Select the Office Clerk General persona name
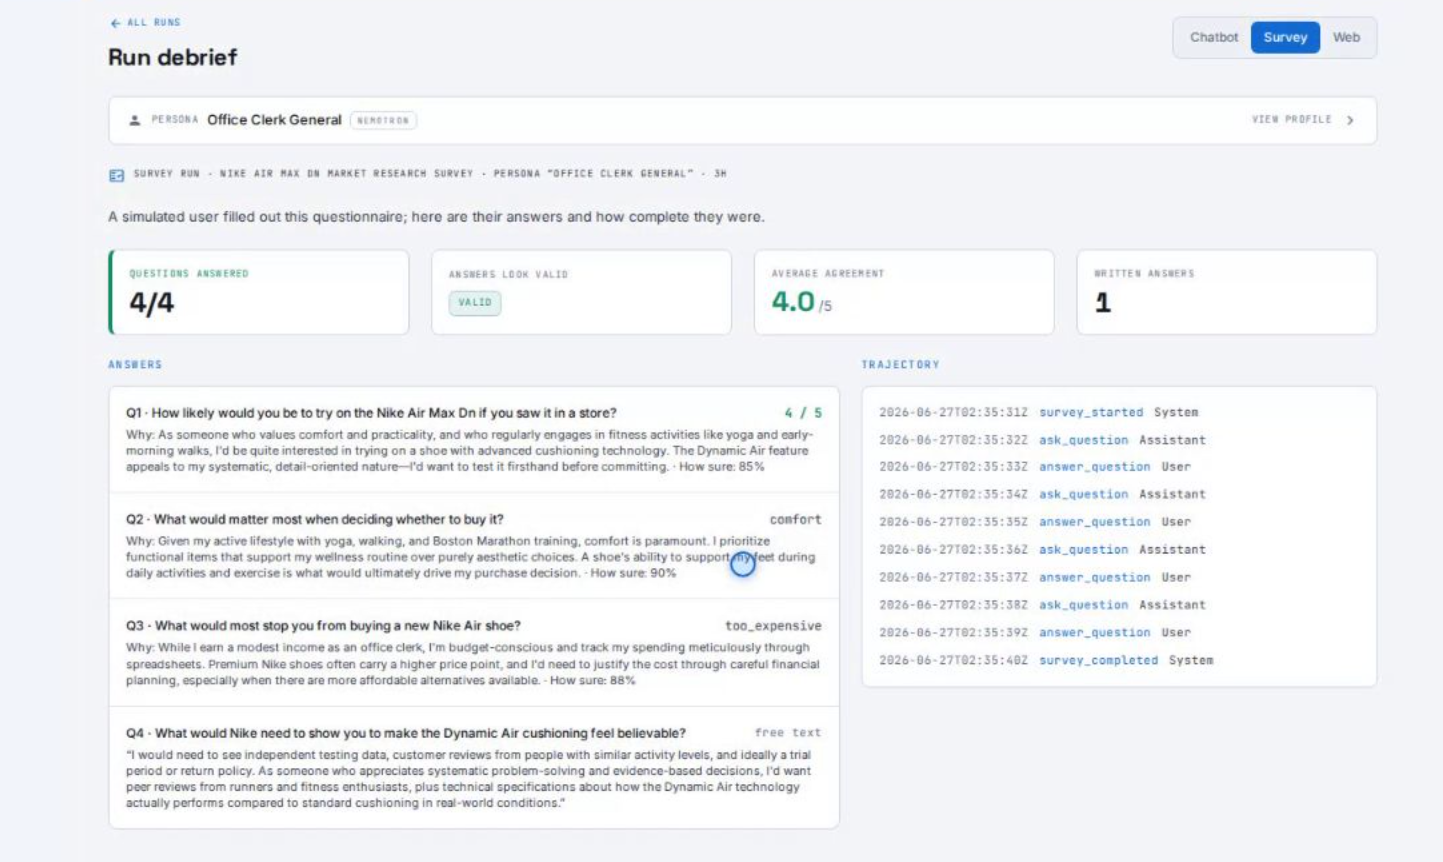 (274, 120)
